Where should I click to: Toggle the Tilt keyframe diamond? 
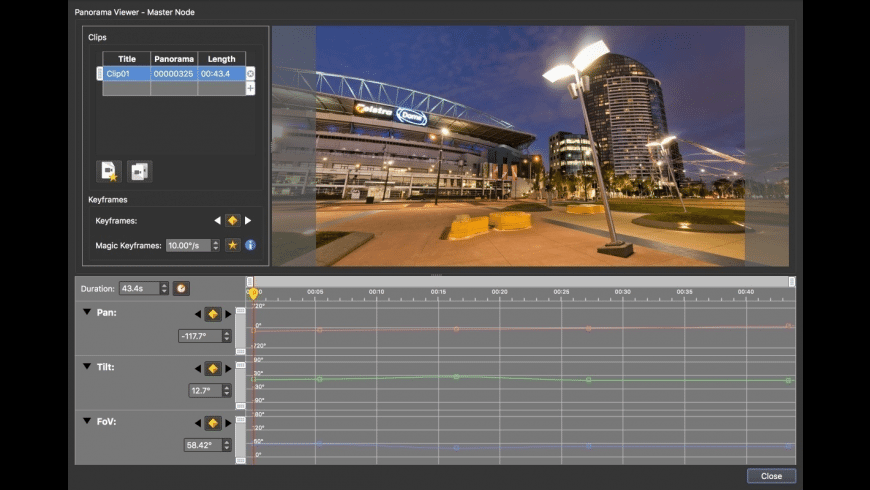pos(212,368)
